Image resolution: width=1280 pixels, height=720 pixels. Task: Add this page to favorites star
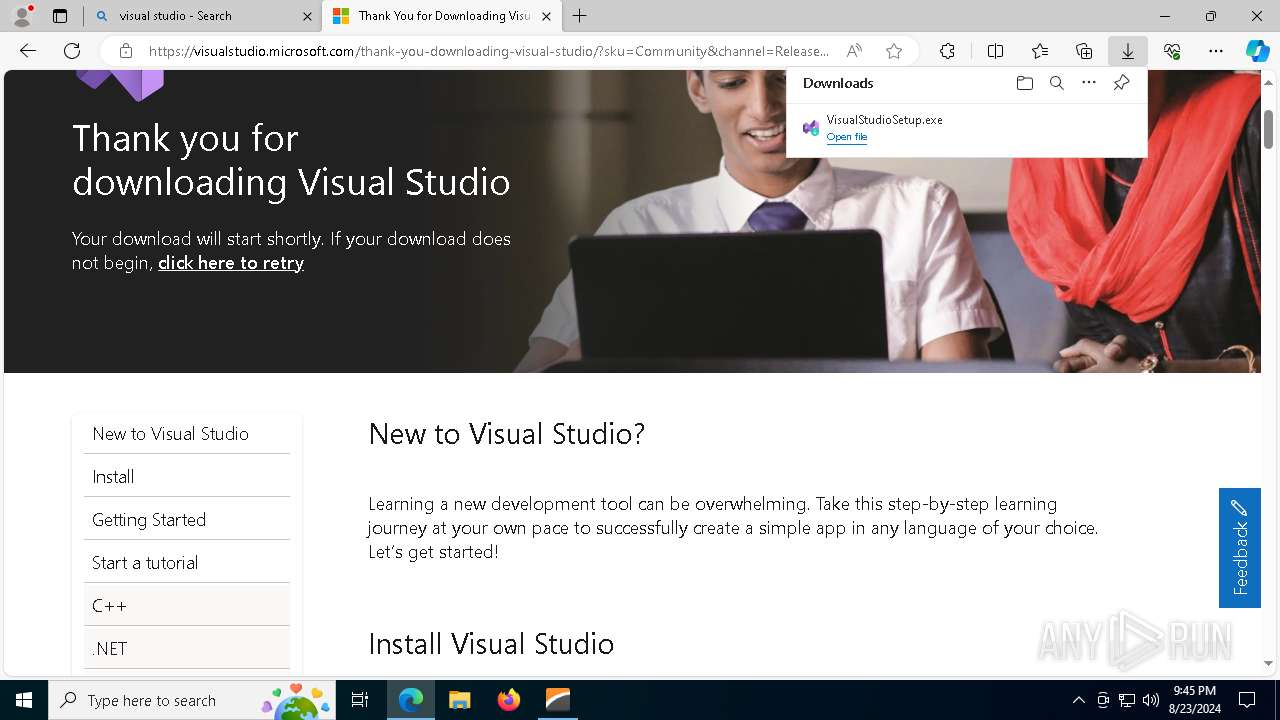click(x=894, y=51)
